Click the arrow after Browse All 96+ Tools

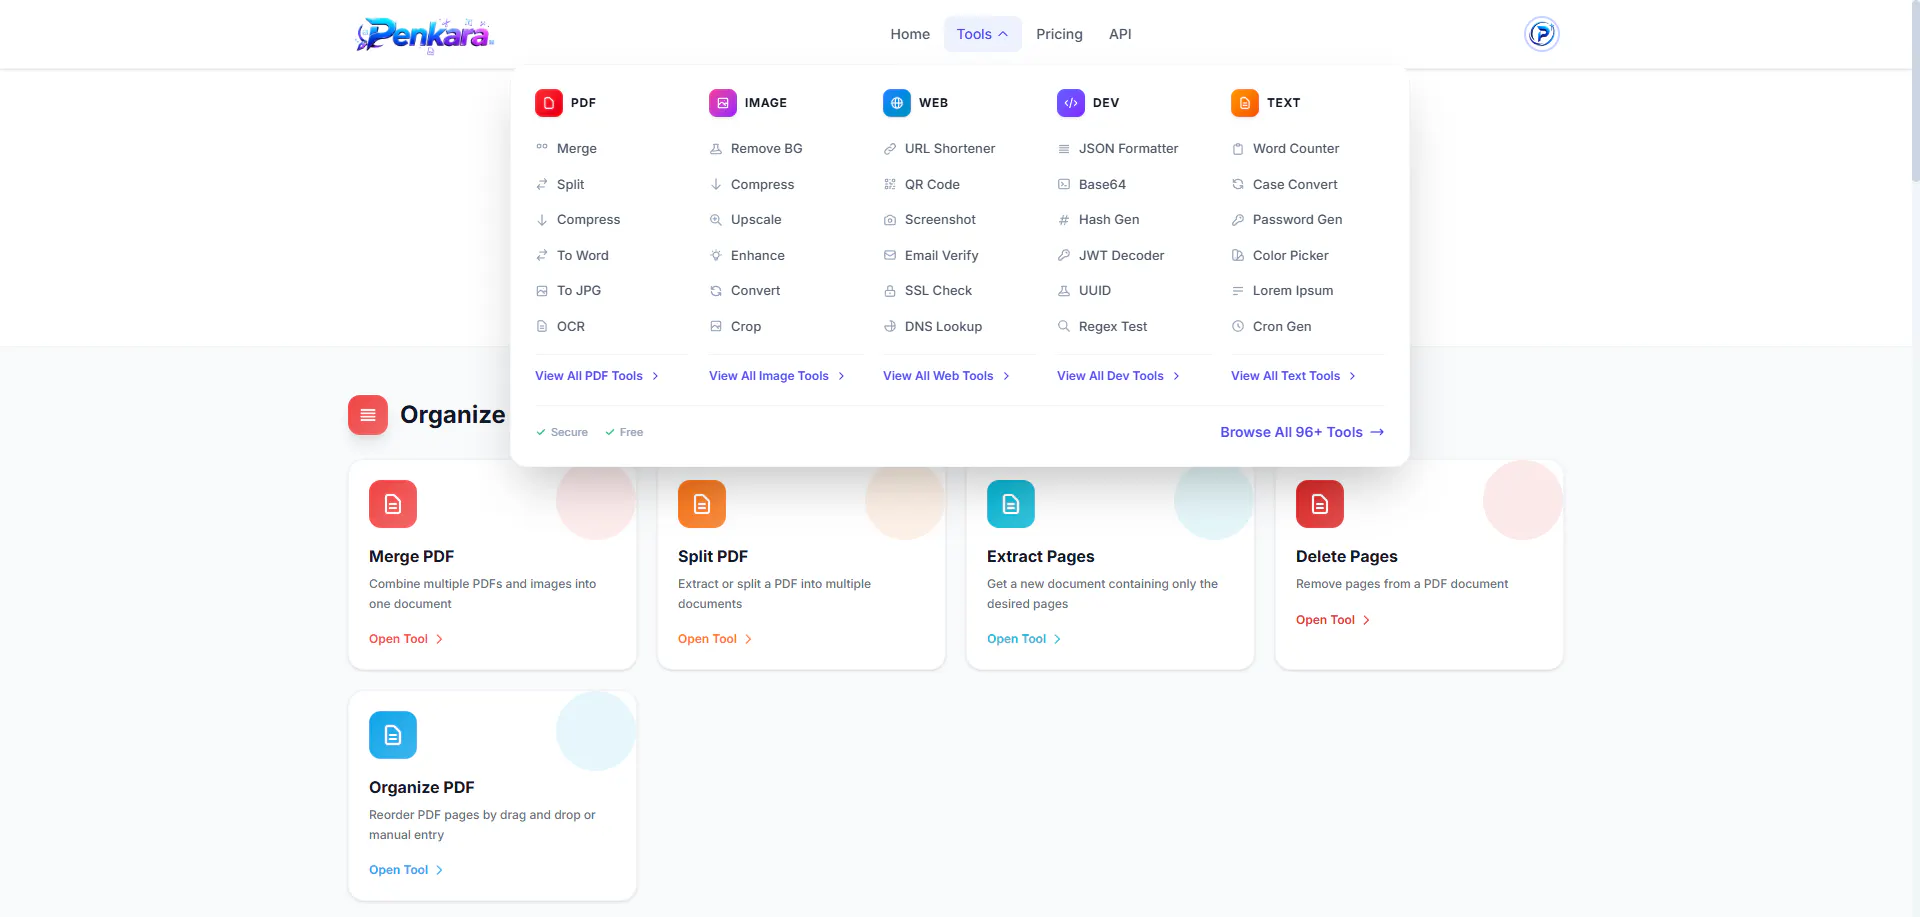pos(1377,432)
